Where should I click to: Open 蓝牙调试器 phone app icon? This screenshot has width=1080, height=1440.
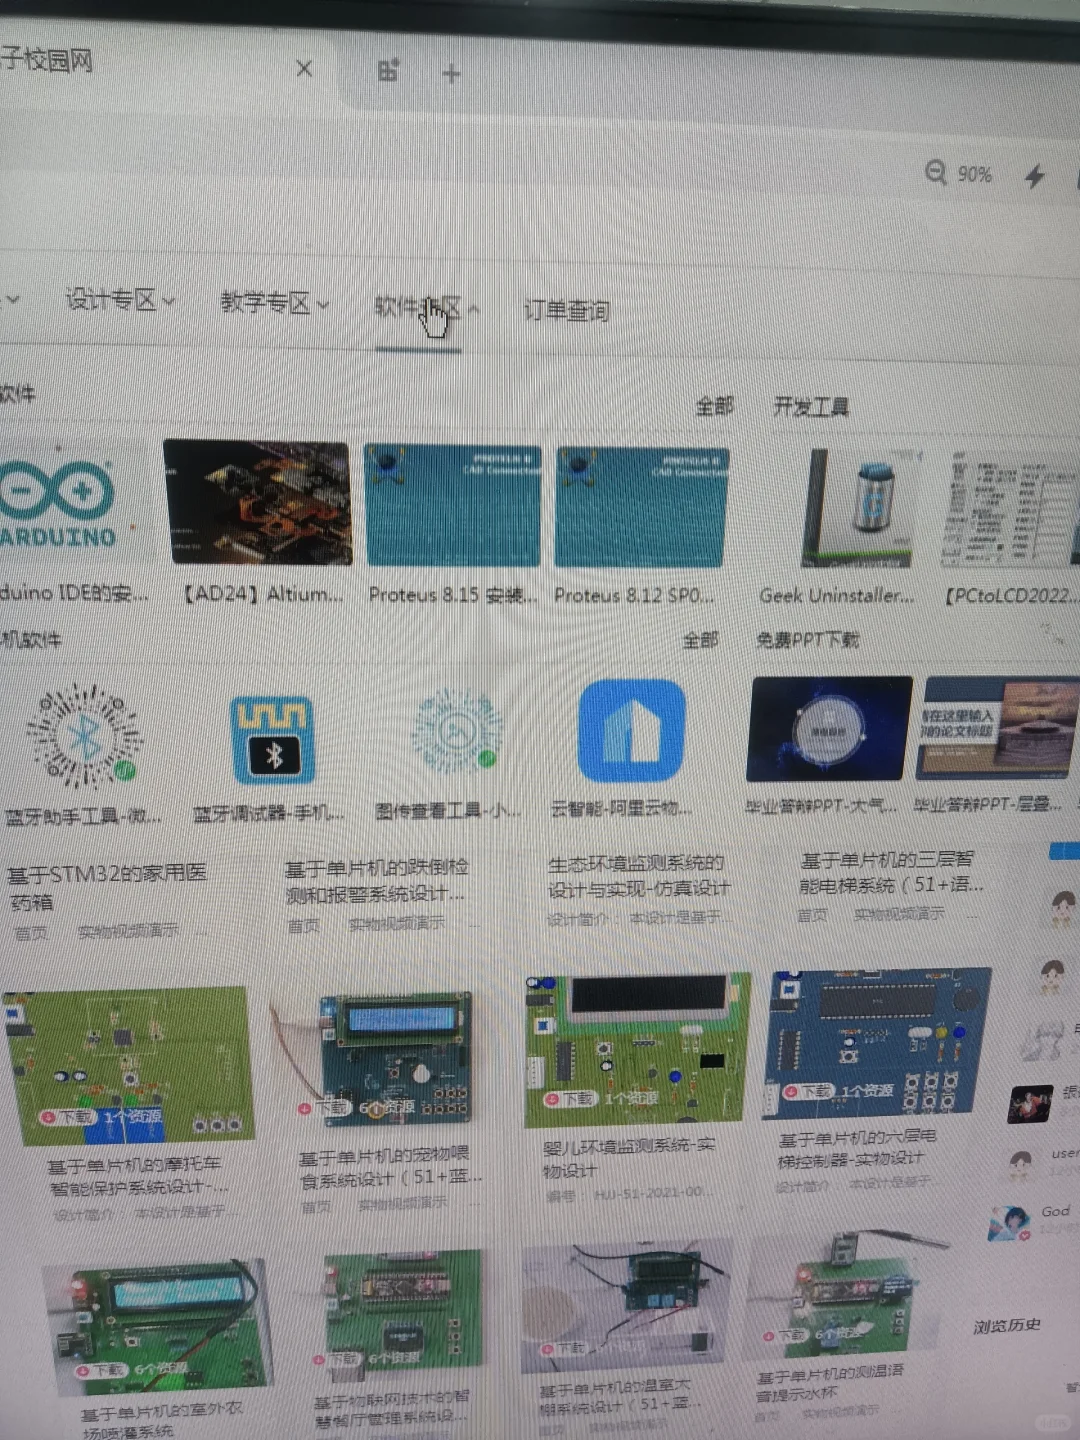click(x=272, y=735)
